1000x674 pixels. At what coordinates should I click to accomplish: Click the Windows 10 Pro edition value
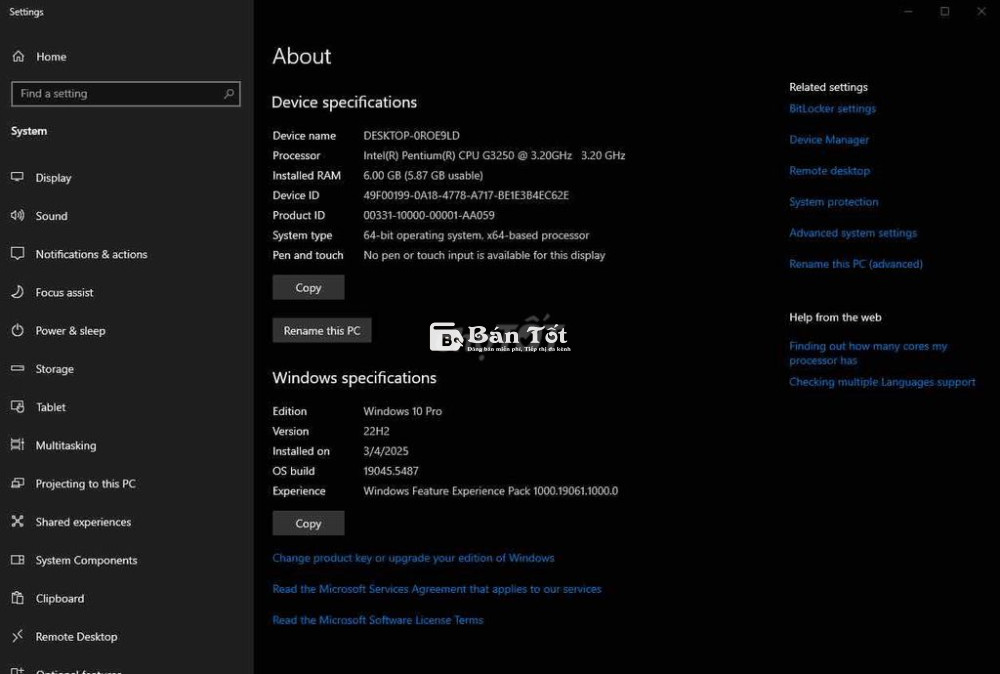(x=402, y=411)
